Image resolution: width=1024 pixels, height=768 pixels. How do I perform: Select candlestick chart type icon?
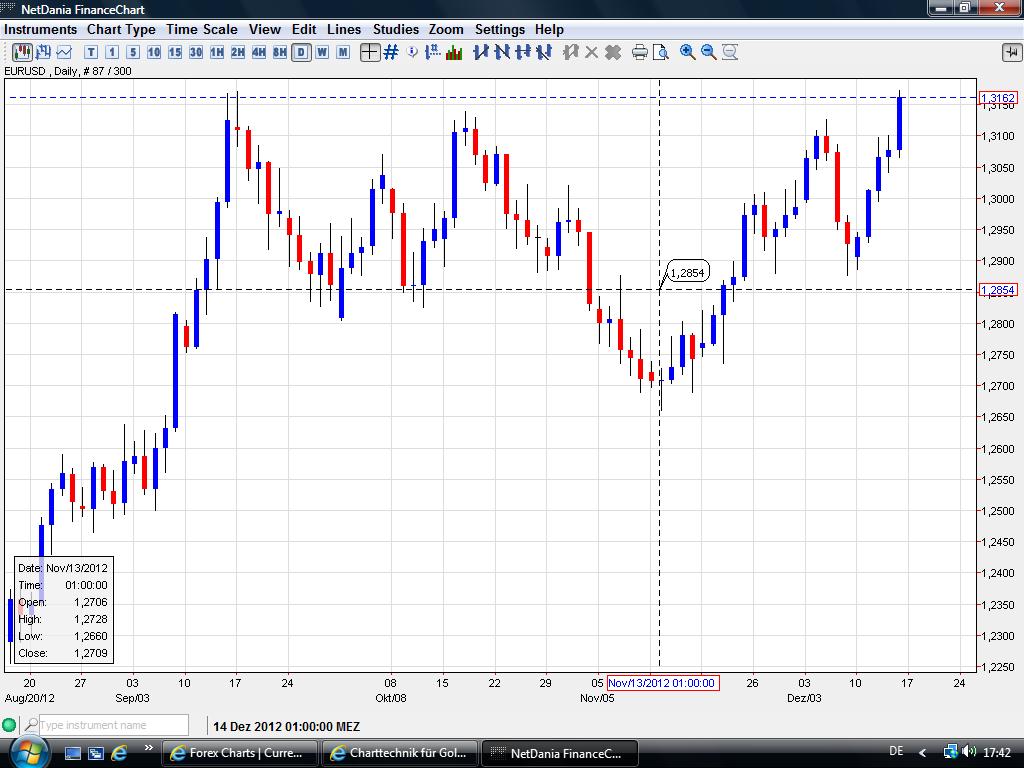22,52
